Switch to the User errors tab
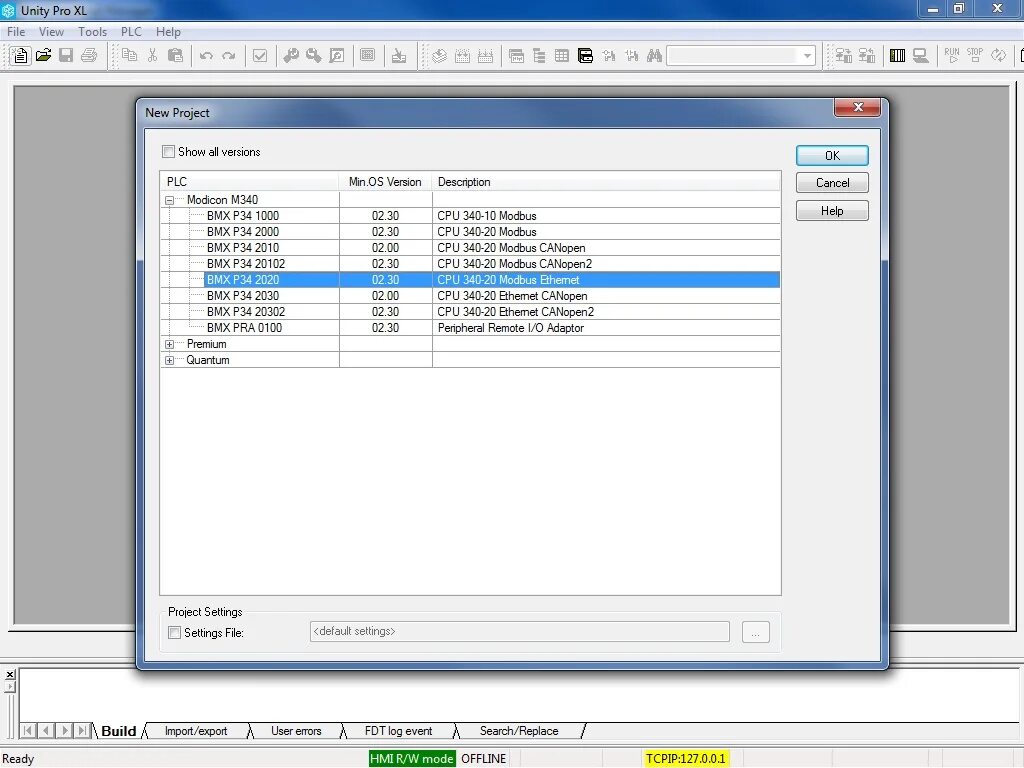This screenshot has width=1024, height=768. pos(296,731)
